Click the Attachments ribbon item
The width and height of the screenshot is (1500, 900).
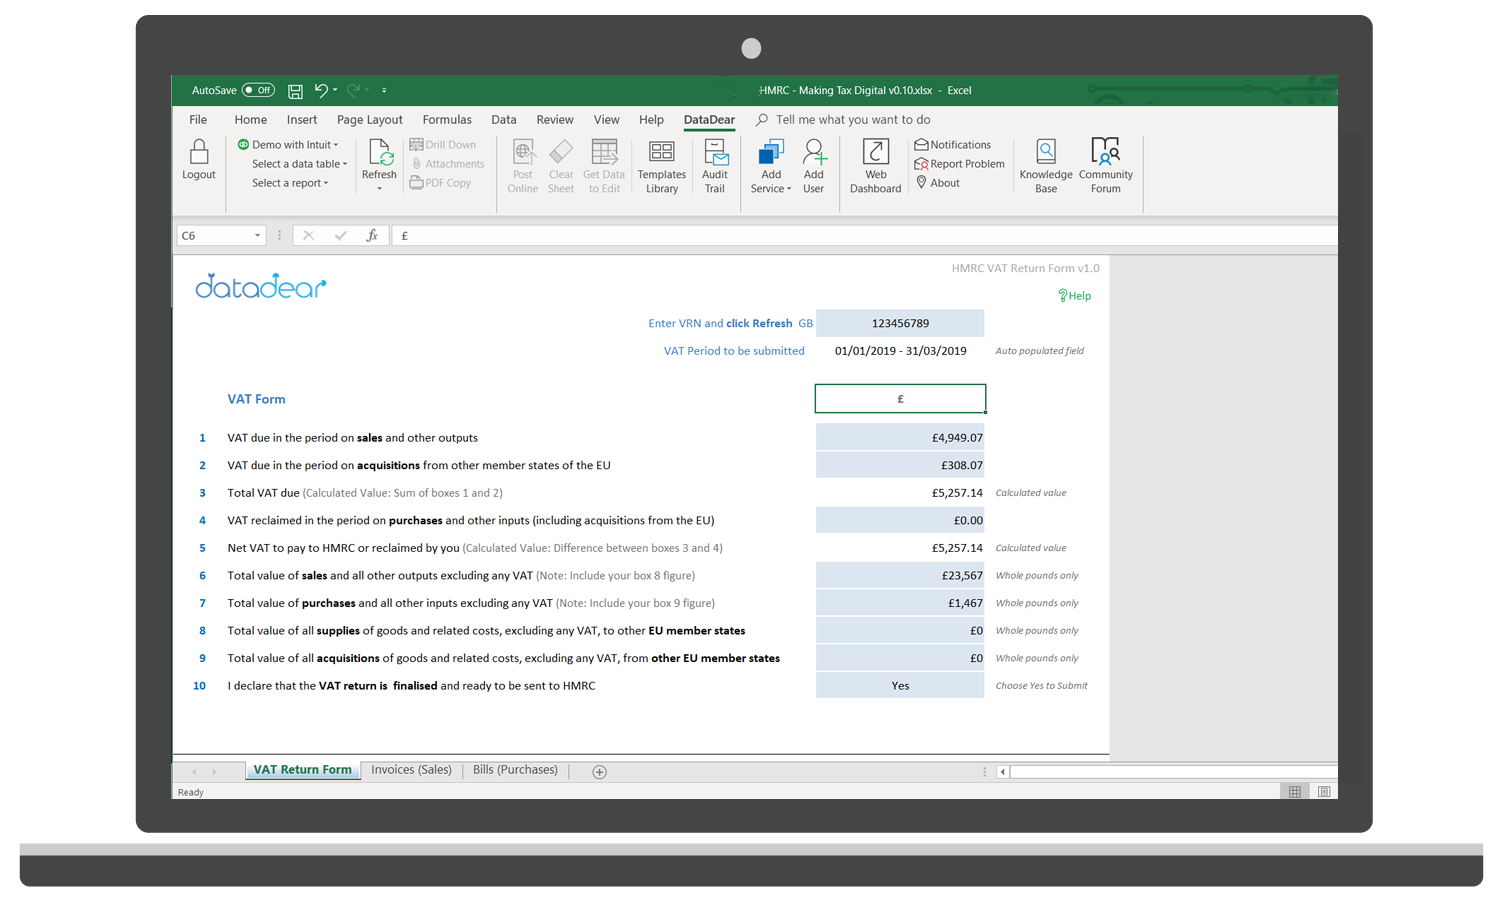(x=448, y=164)
